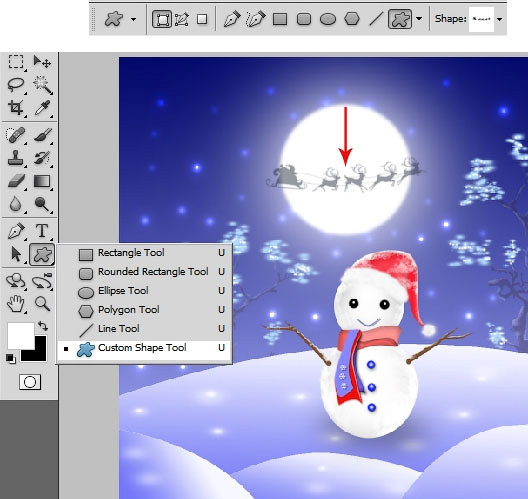Image resolution: width=528 pixels, height=499 pixels.
Task: Select the Eraser tool
Action: pyautogui.click(x=16, y=181)
